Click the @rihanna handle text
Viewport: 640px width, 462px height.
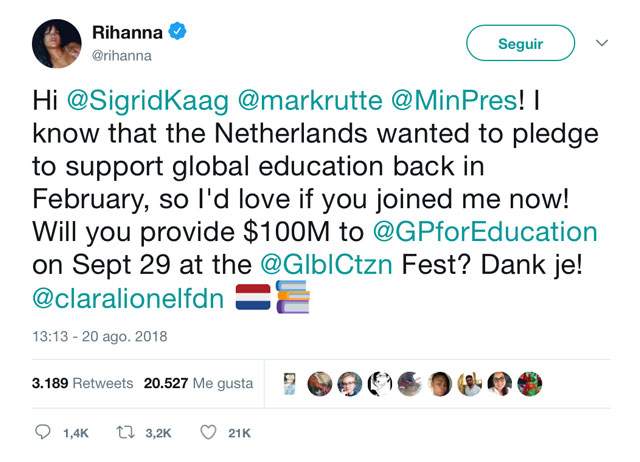point(122,56)
